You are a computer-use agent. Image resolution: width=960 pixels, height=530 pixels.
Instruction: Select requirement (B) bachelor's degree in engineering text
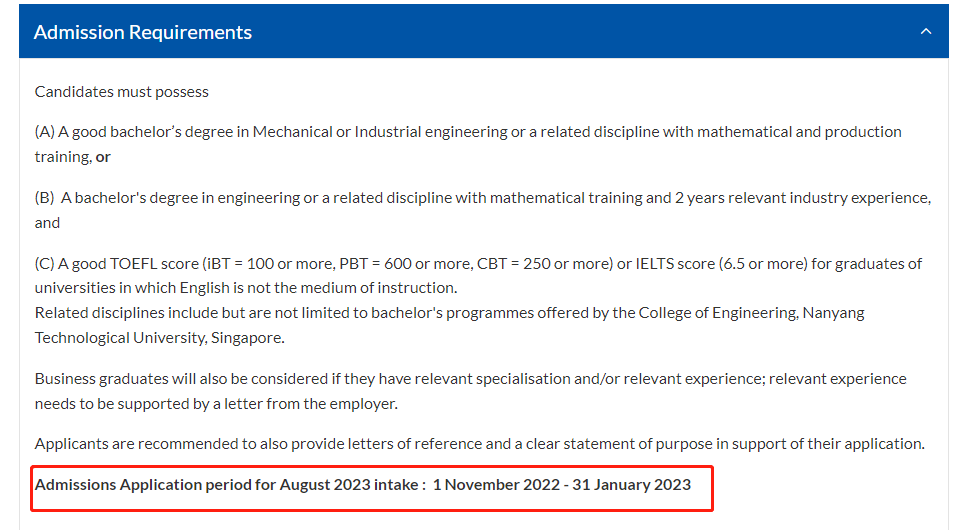point(300,198)
